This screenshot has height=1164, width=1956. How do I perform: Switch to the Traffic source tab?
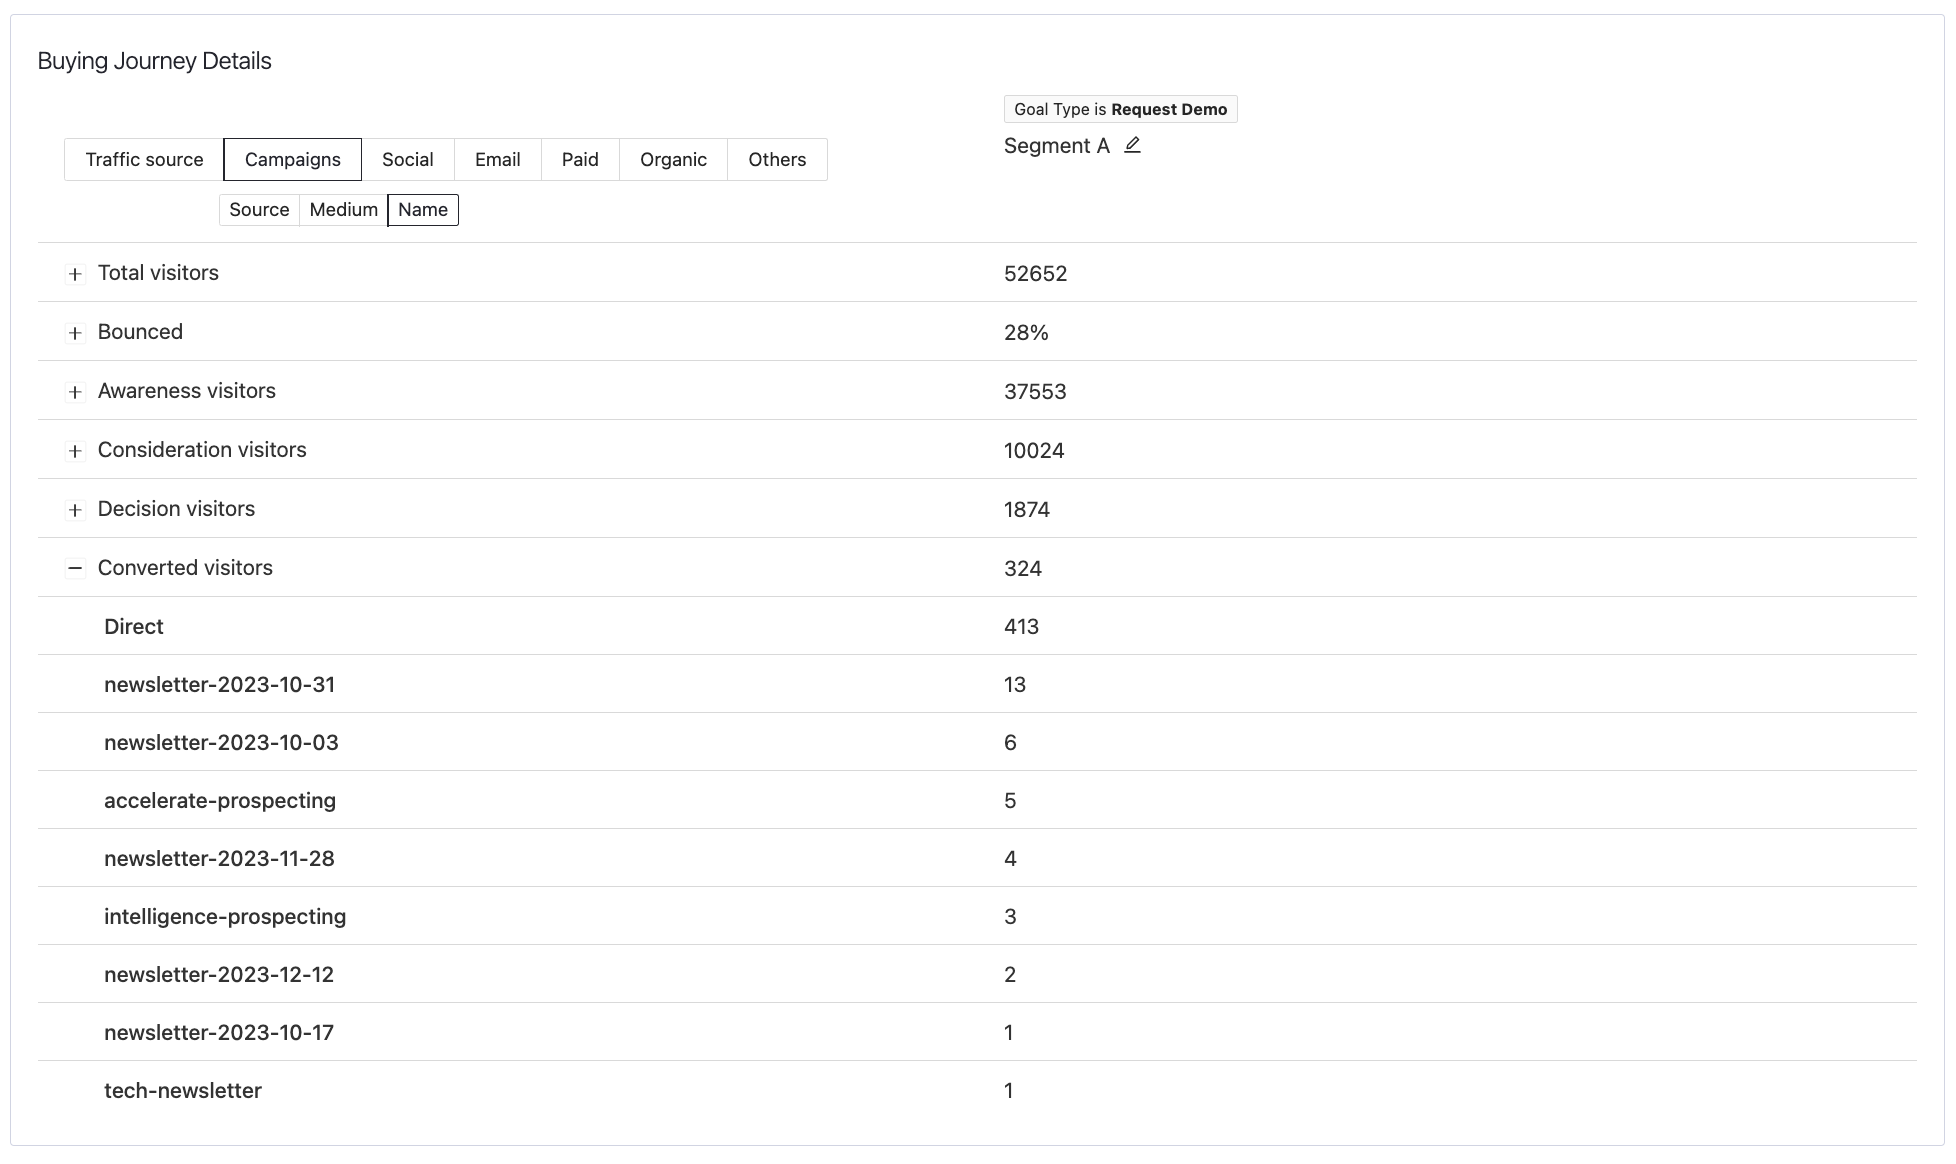[x=144, y=160]
